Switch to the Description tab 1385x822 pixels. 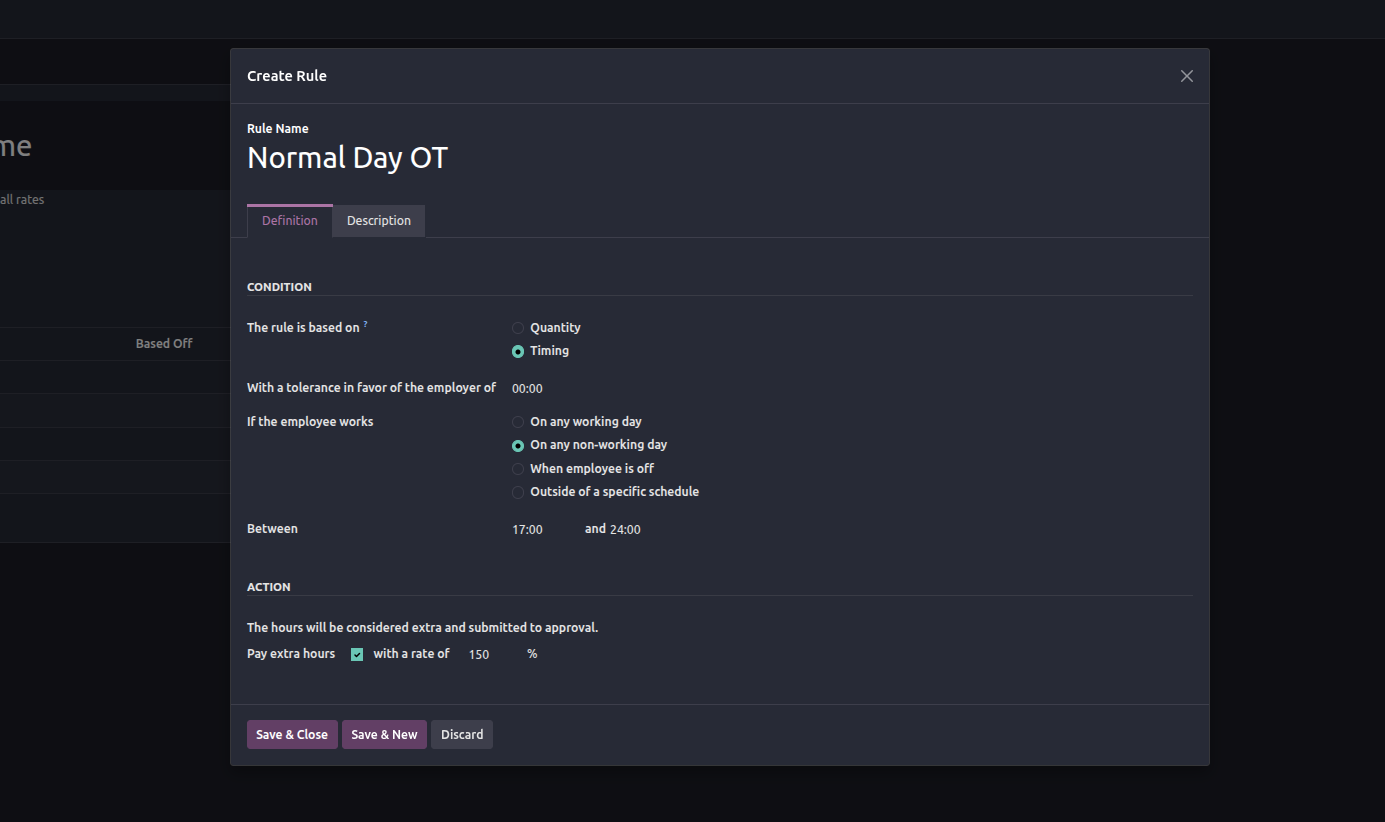coord(378,221)
